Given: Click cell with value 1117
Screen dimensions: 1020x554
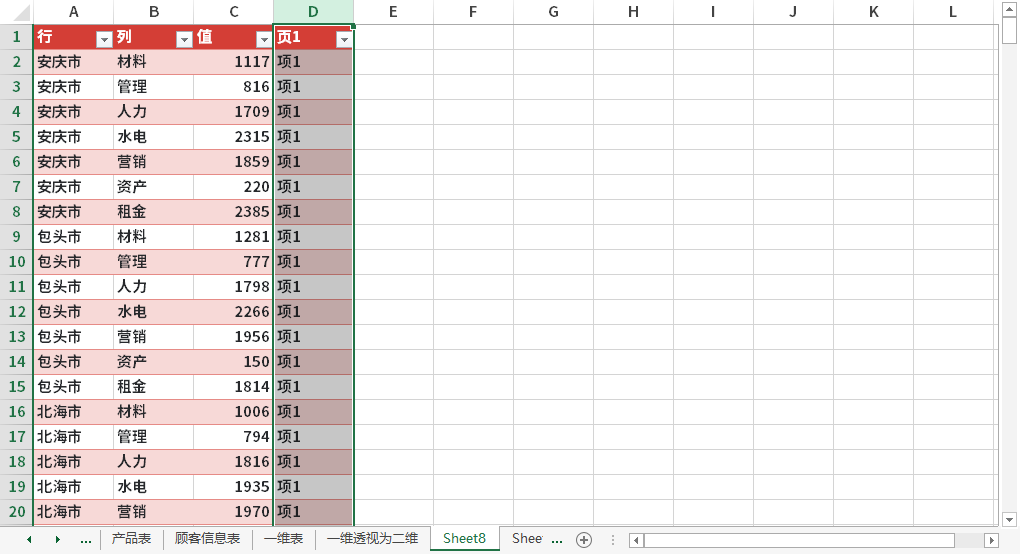Looking at the screenshot, I should click(x=234, y=62).
